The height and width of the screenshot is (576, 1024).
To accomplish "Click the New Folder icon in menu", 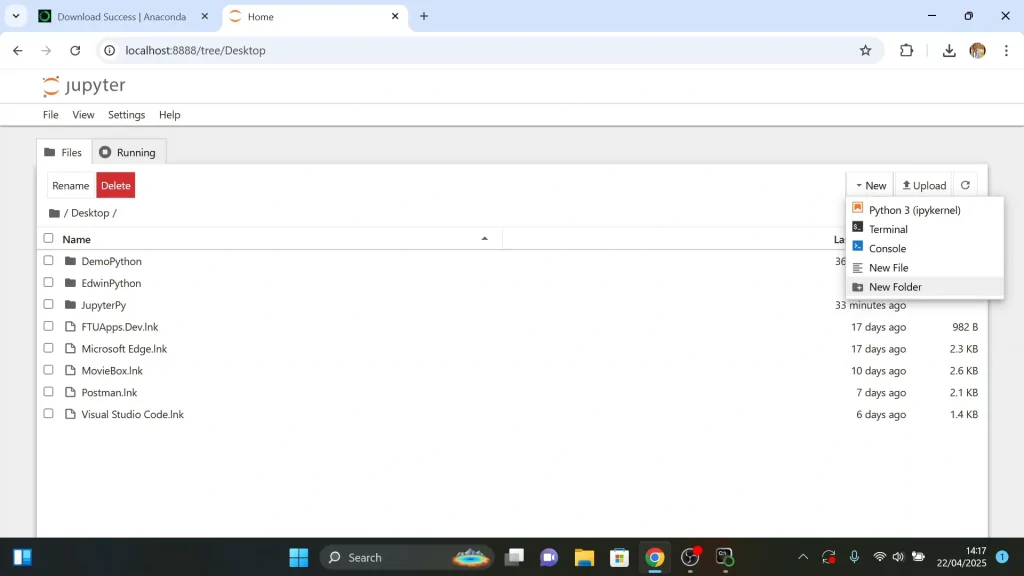I will coord(857,287).
